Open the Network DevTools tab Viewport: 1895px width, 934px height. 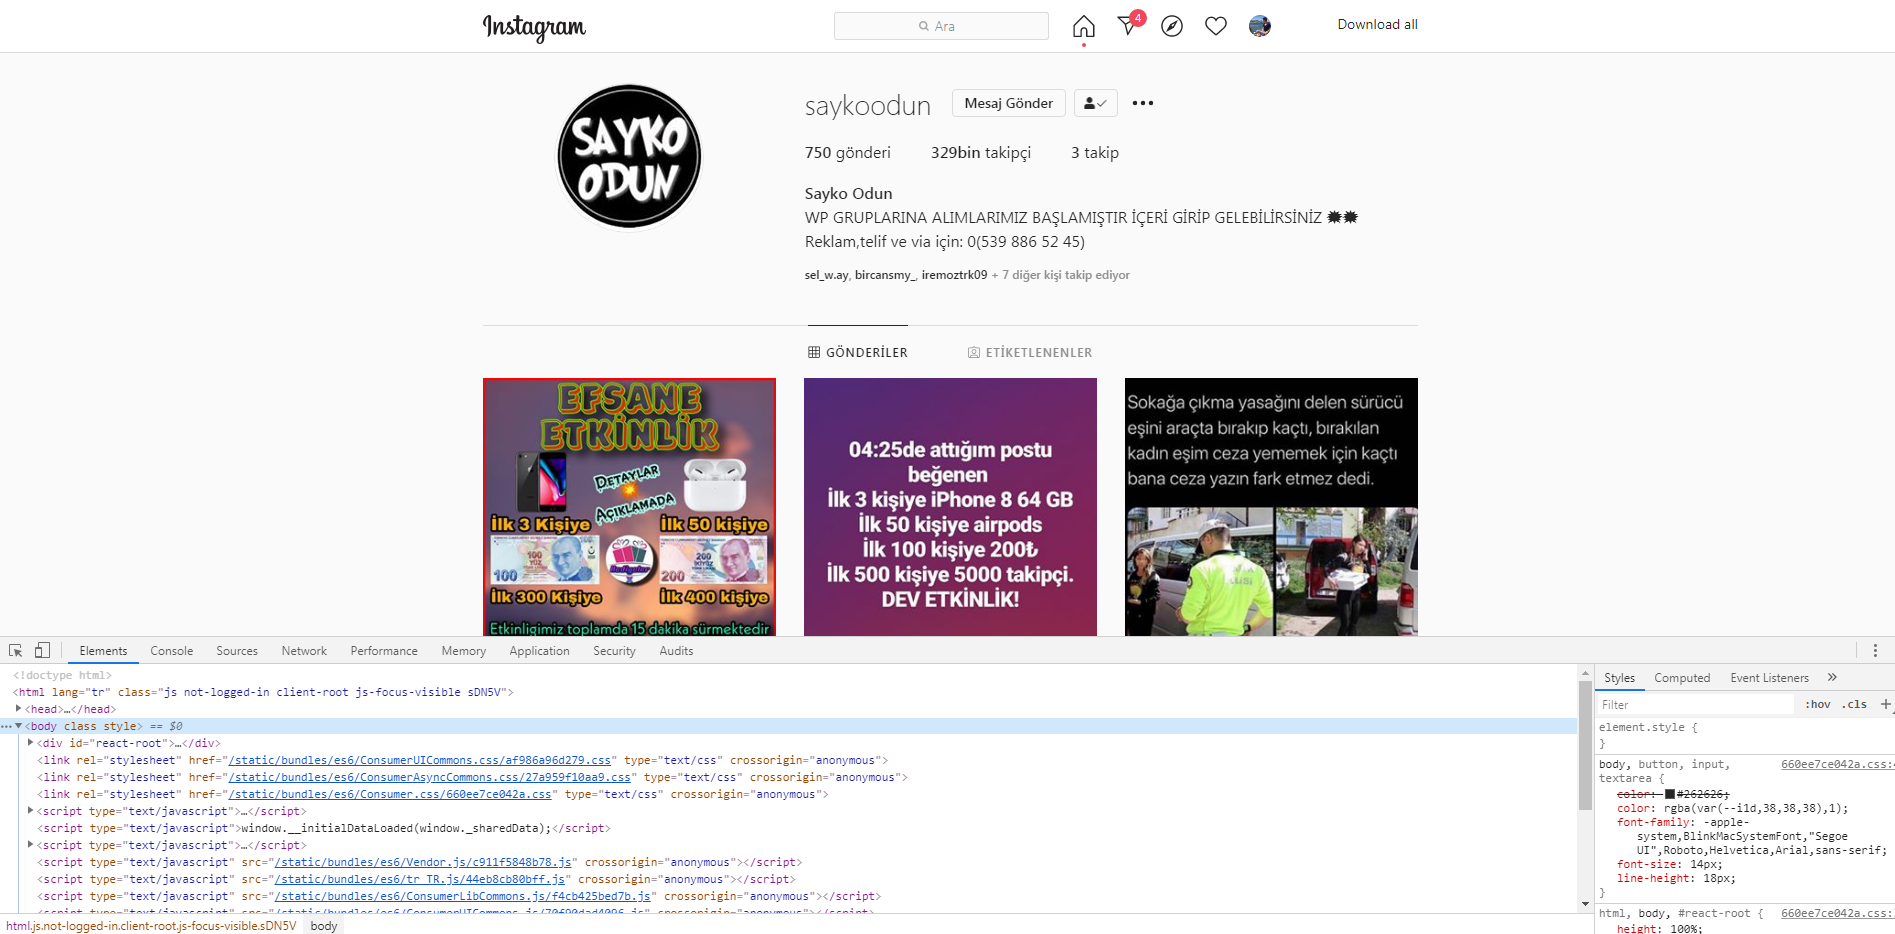coord(304,651)
